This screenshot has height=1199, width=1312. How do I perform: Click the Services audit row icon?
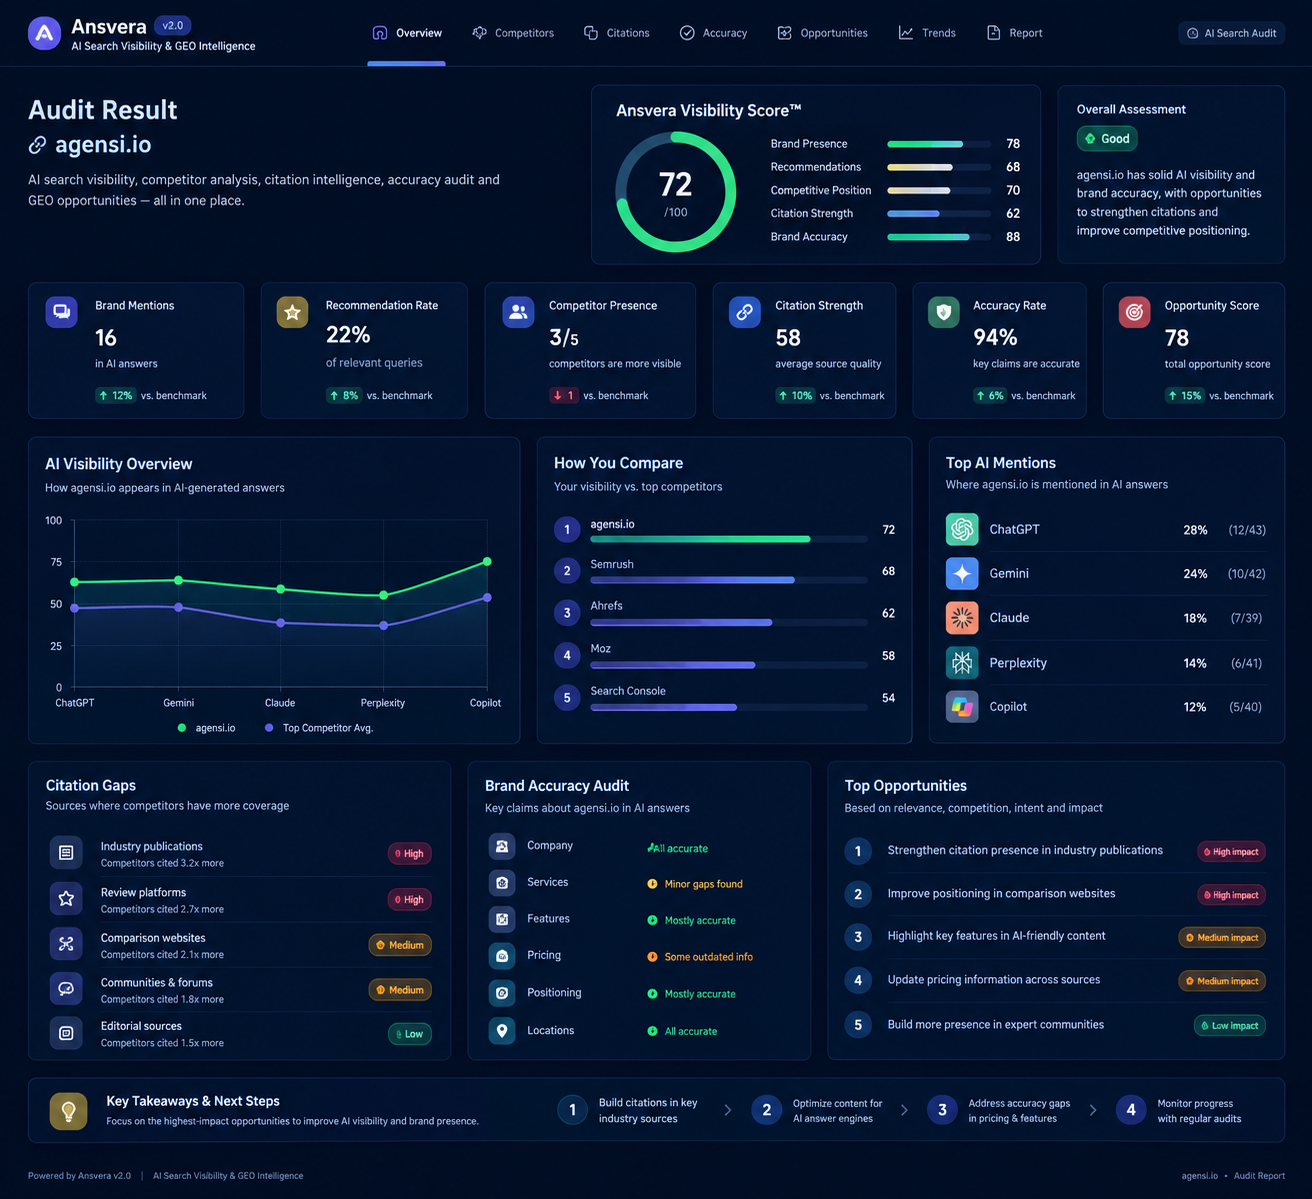click(x=502, y=882)
